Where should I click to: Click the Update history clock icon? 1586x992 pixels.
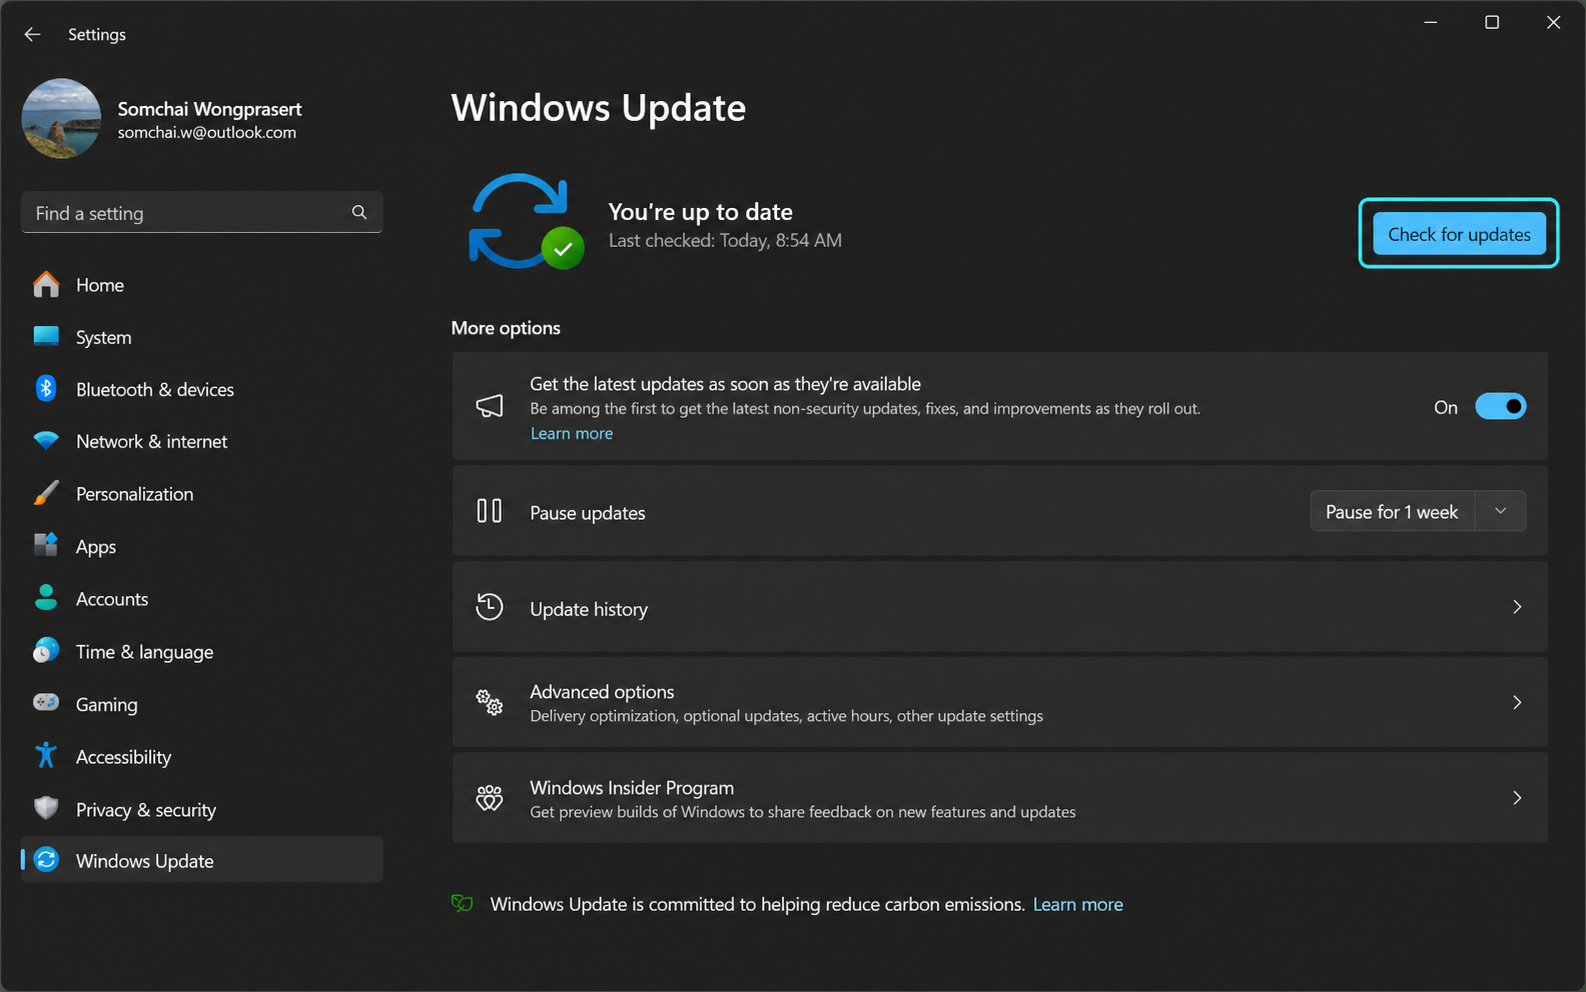pos(489,607)
